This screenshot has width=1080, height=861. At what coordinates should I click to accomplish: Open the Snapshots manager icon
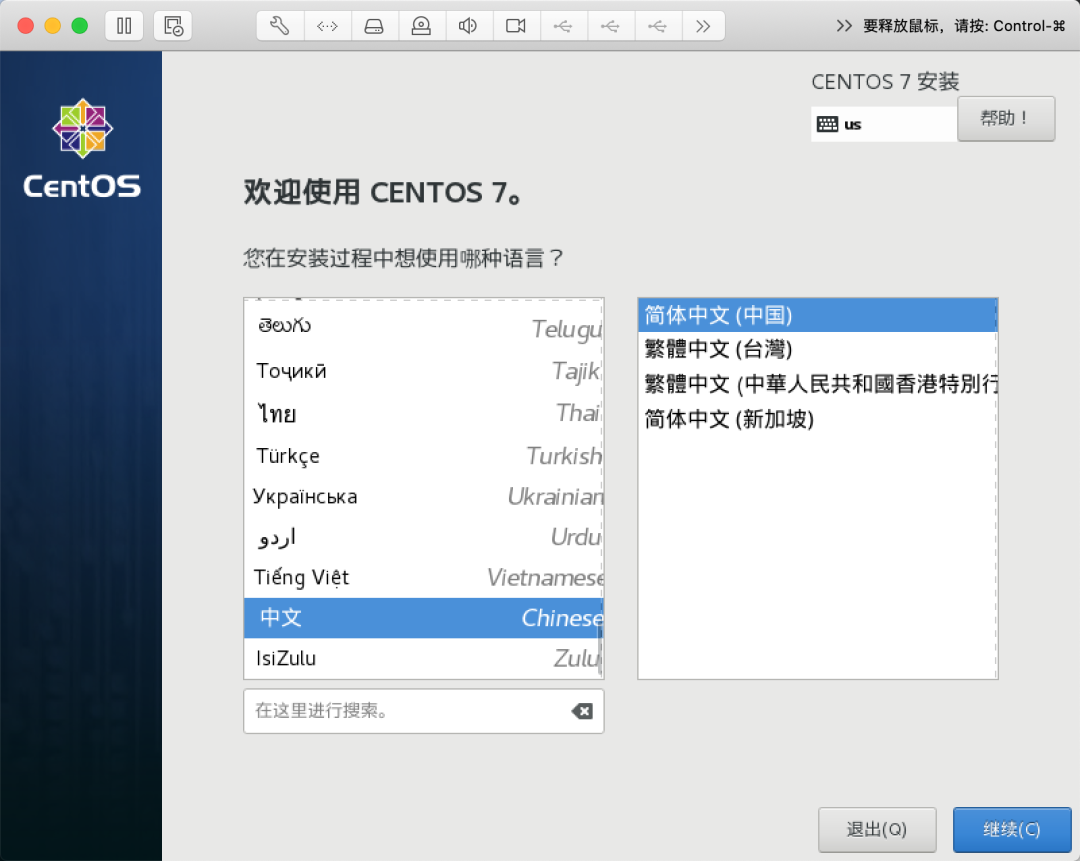pos(172,25)
